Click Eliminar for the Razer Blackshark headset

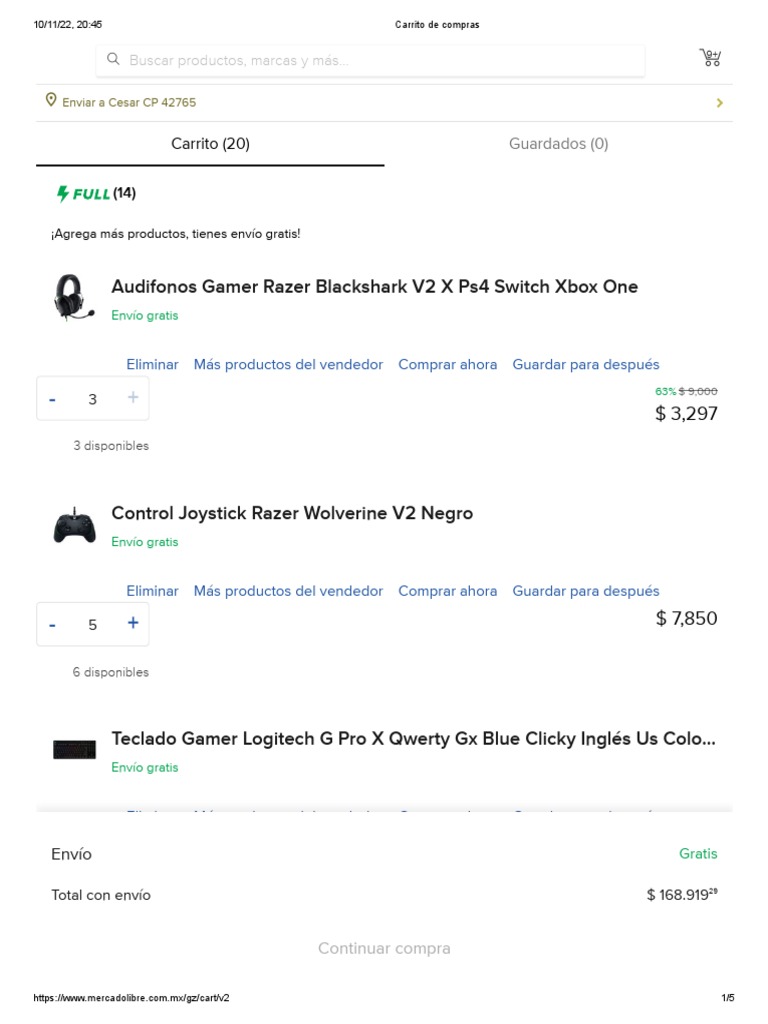(x=152, y=365)
